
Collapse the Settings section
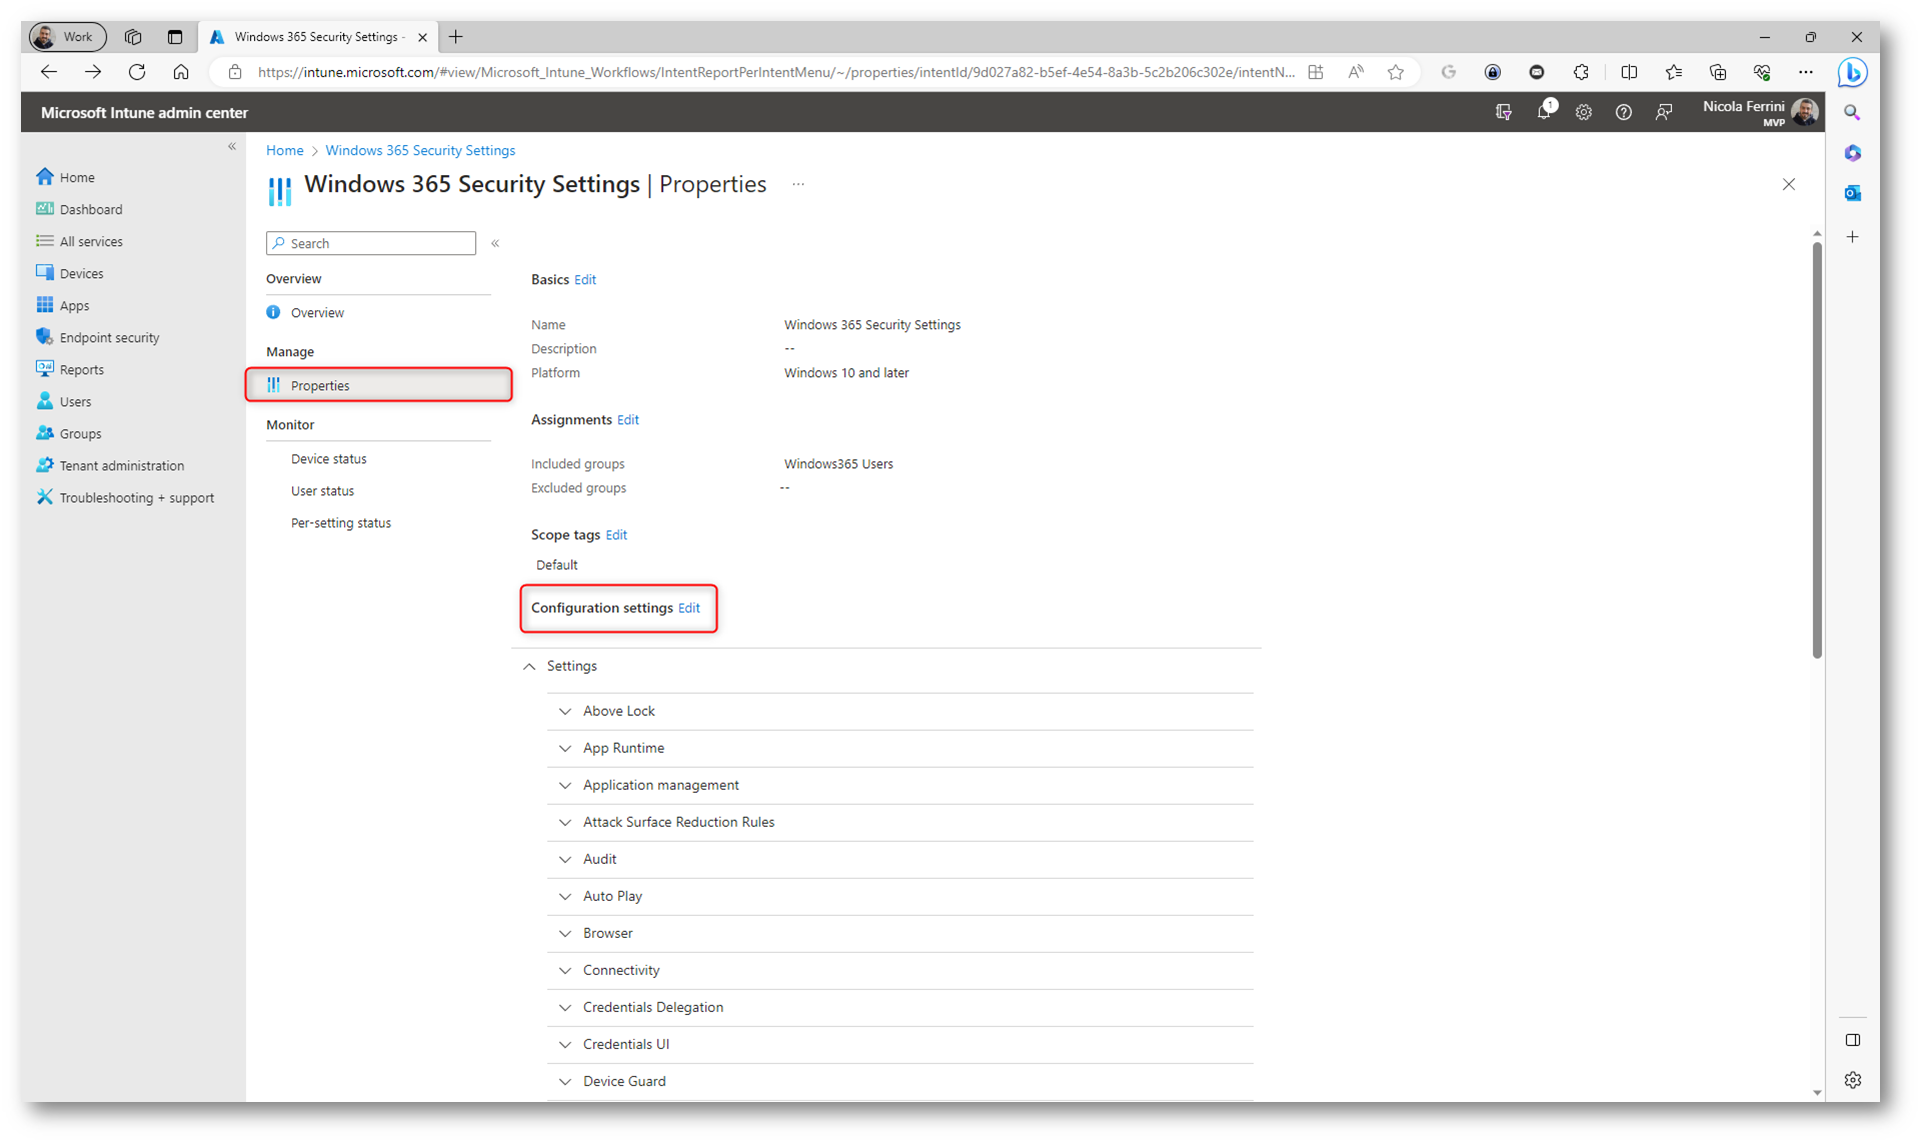tap(530, 666)
